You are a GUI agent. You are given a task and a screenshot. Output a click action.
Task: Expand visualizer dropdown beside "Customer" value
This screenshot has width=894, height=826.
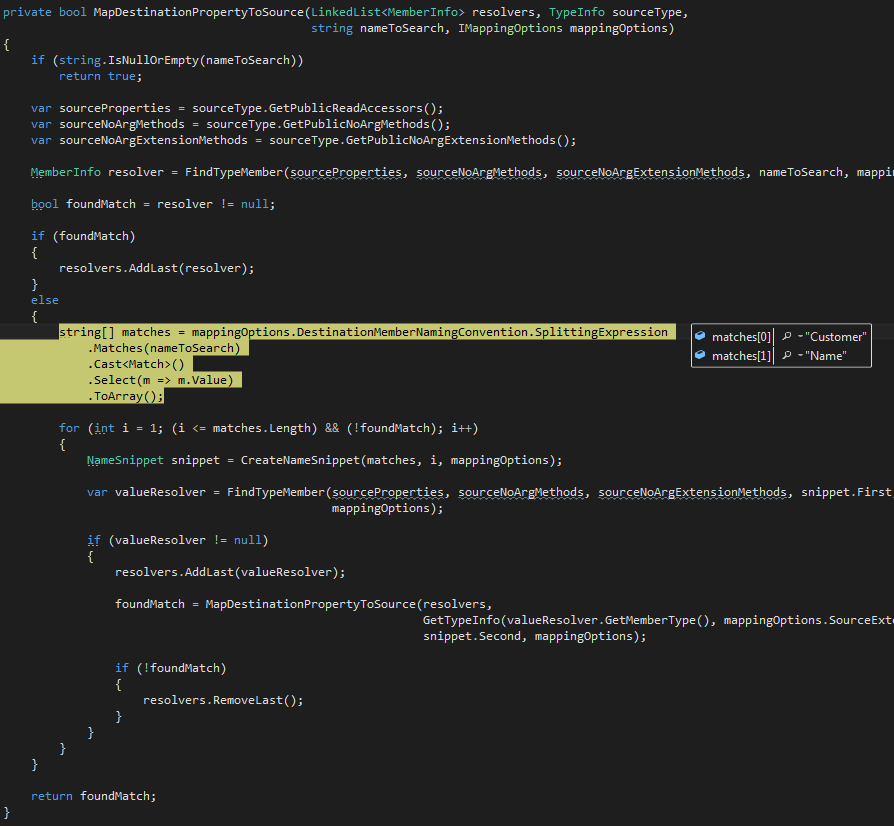coord(800,336)
